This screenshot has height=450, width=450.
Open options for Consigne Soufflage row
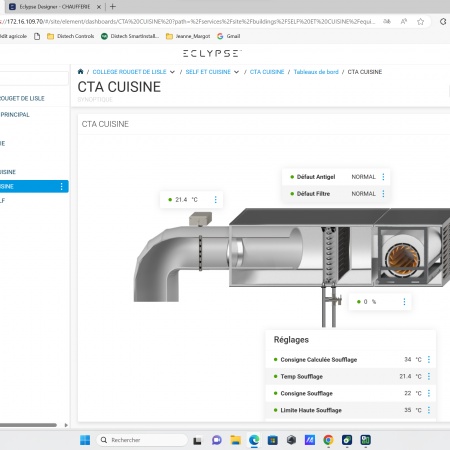(429, 393)
